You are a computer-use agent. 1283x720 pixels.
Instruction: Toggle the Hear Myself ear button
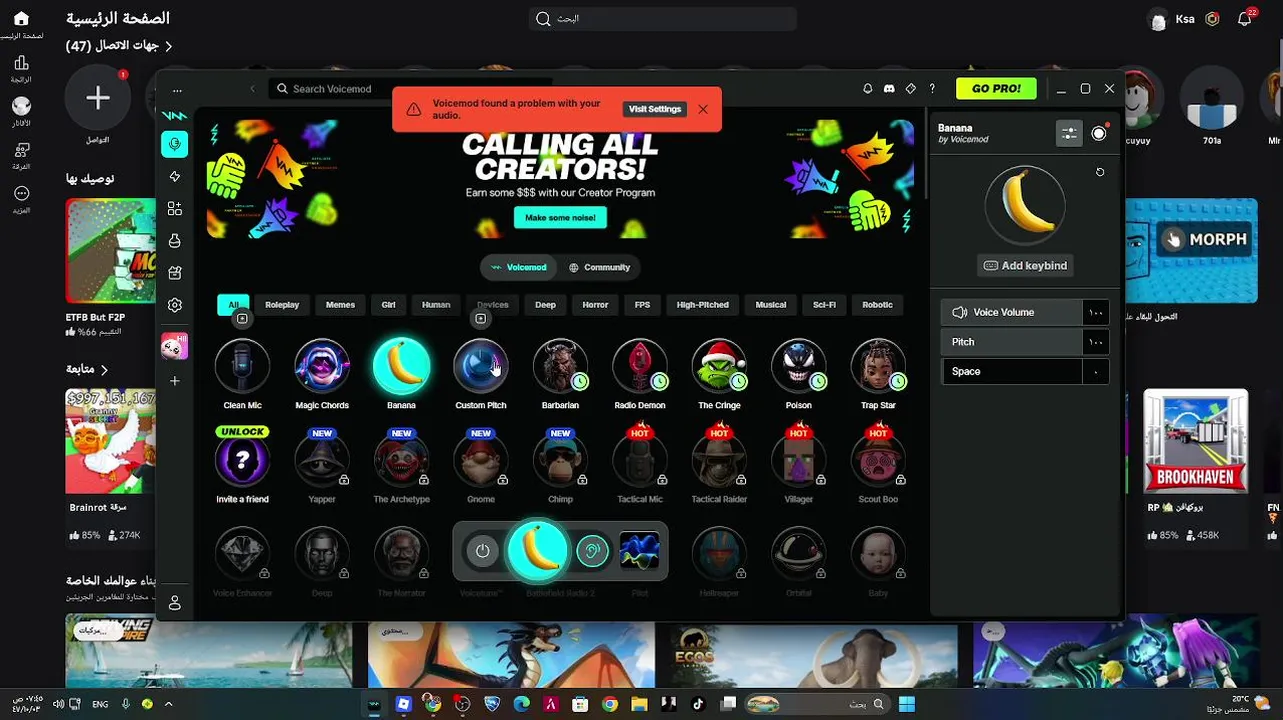593,551
